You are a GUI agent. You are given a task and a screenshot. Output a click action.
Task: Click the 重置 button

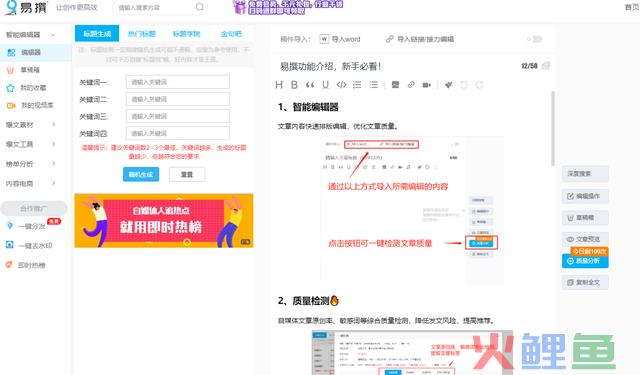pos(187,174)
